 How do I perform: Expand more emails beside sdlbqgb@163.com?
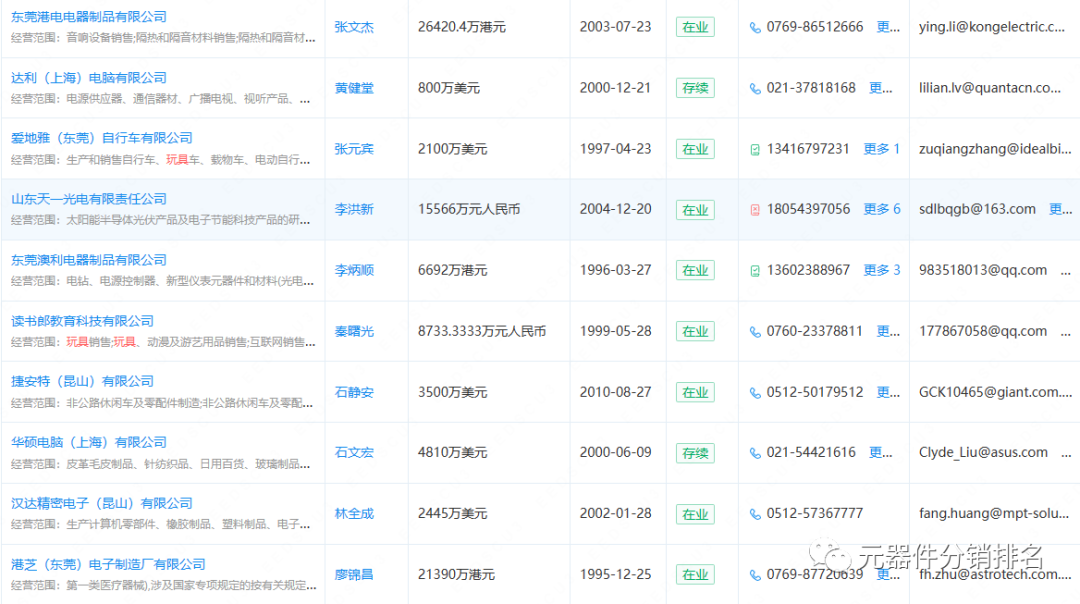click(x=1060, y=209)
